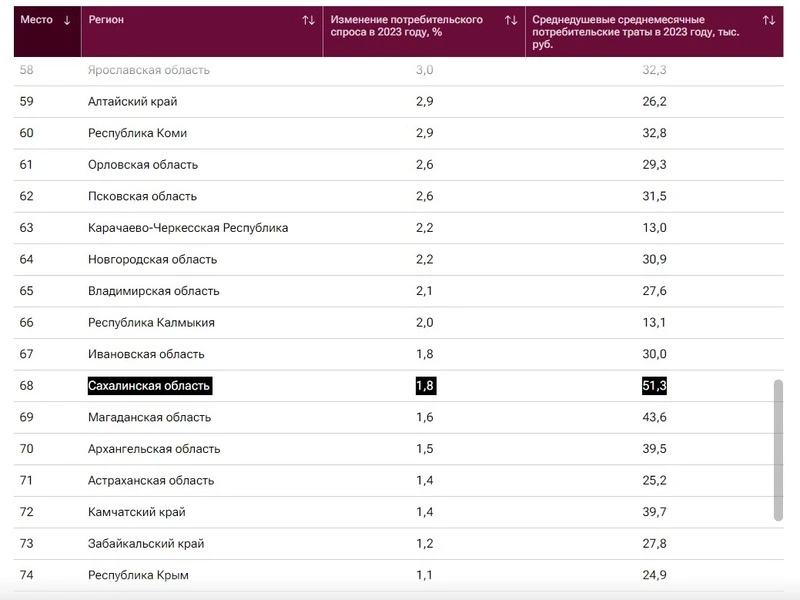800x600 pixels.
Task: Click the rank number 65 cell
Action: point(27,291)
